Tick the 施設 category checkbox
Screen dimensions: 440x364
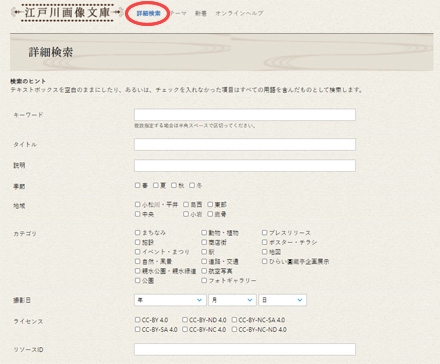(137, 242)
